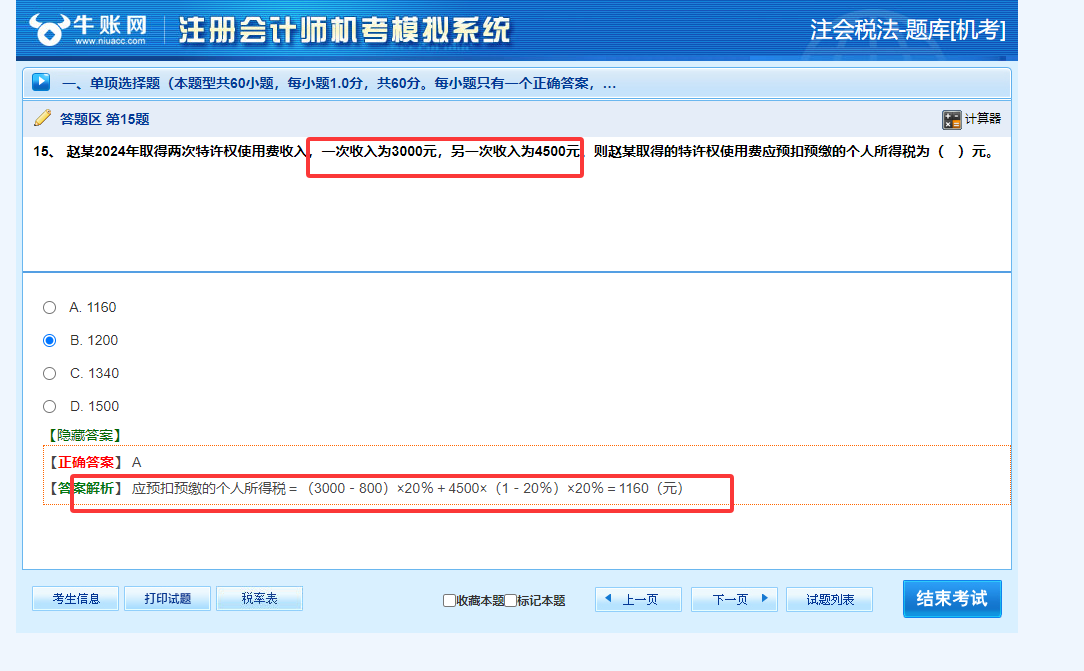1084x671 pixels.
Task: Click the 注会税法-题库[机考] title
Action: point(907,30)
